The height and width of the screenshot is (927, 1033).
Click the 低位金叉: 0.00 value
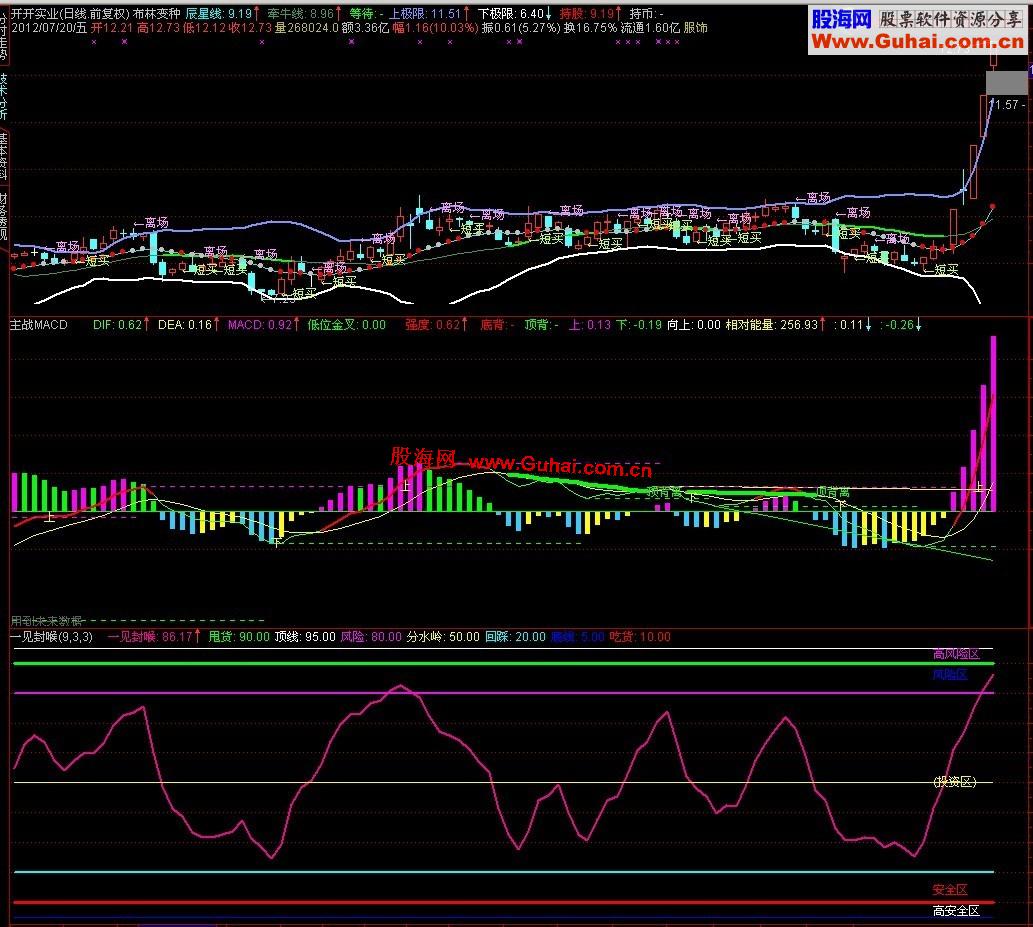pyautogui.click(x=347, y=325)
